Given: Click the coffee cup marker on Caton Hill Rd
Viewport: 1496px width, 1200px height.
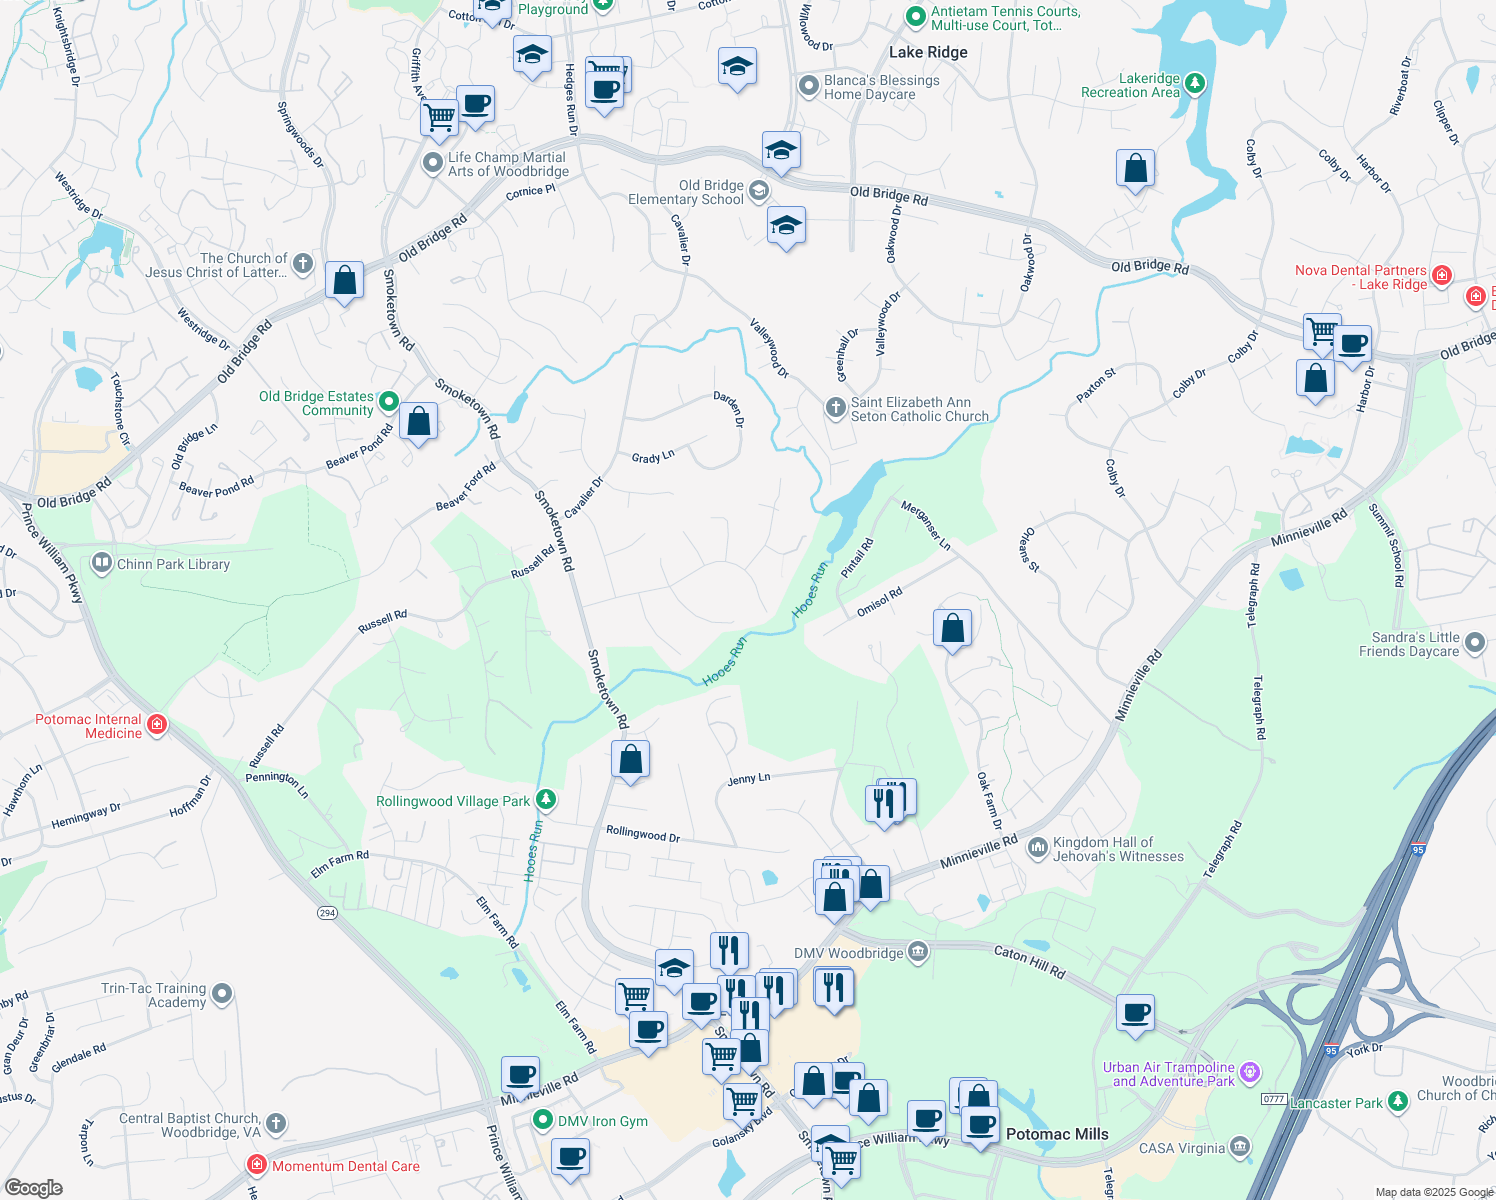Looking at the screenshot, I should pos(1136,1015).
